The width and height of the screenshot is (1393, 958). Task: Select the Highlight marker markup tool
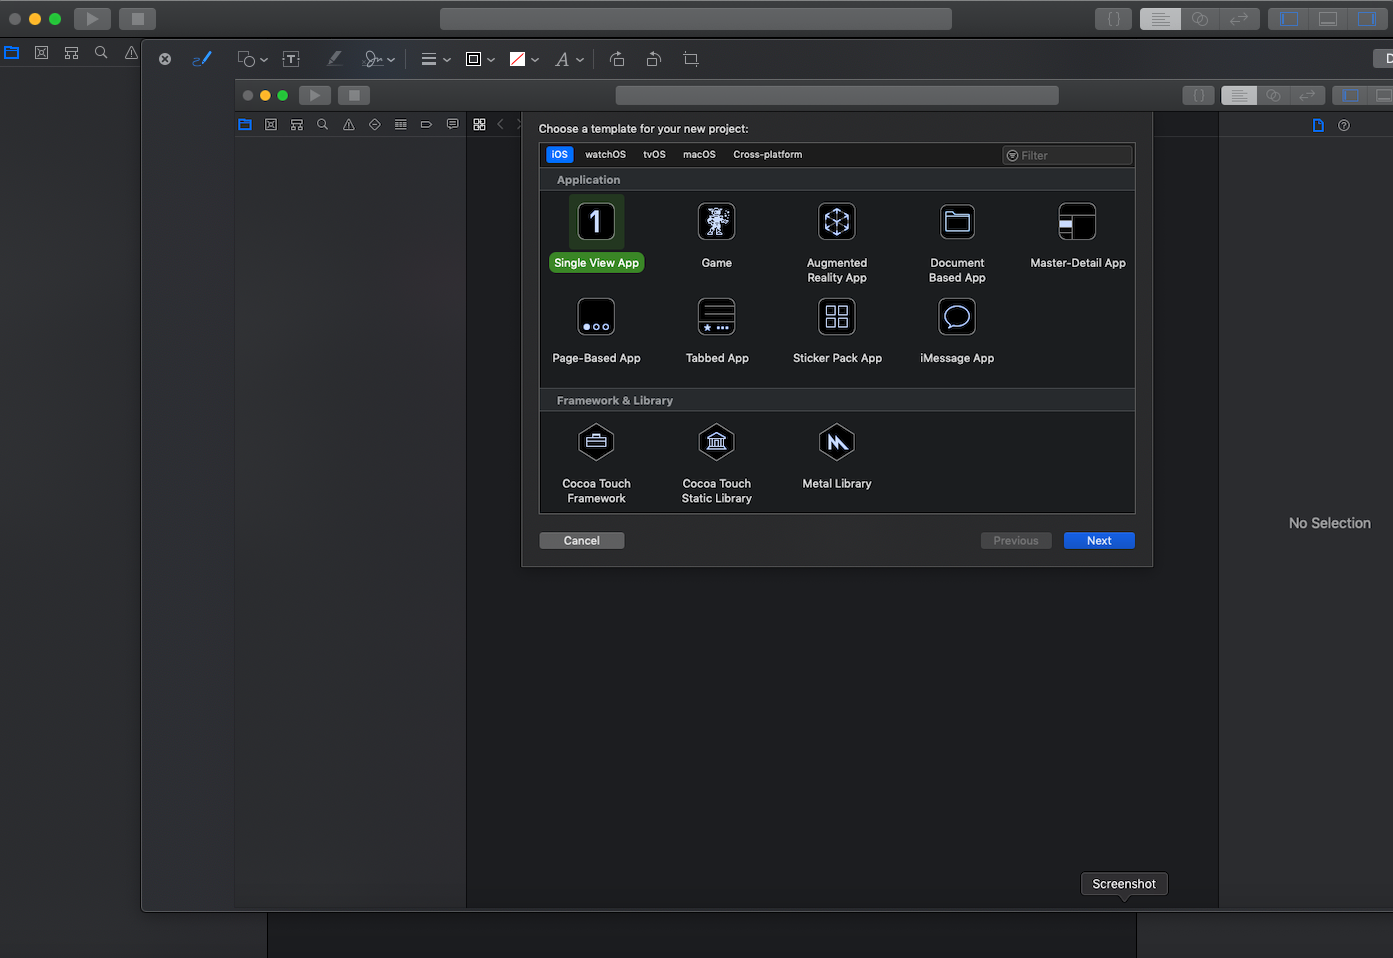coord(334,59)
